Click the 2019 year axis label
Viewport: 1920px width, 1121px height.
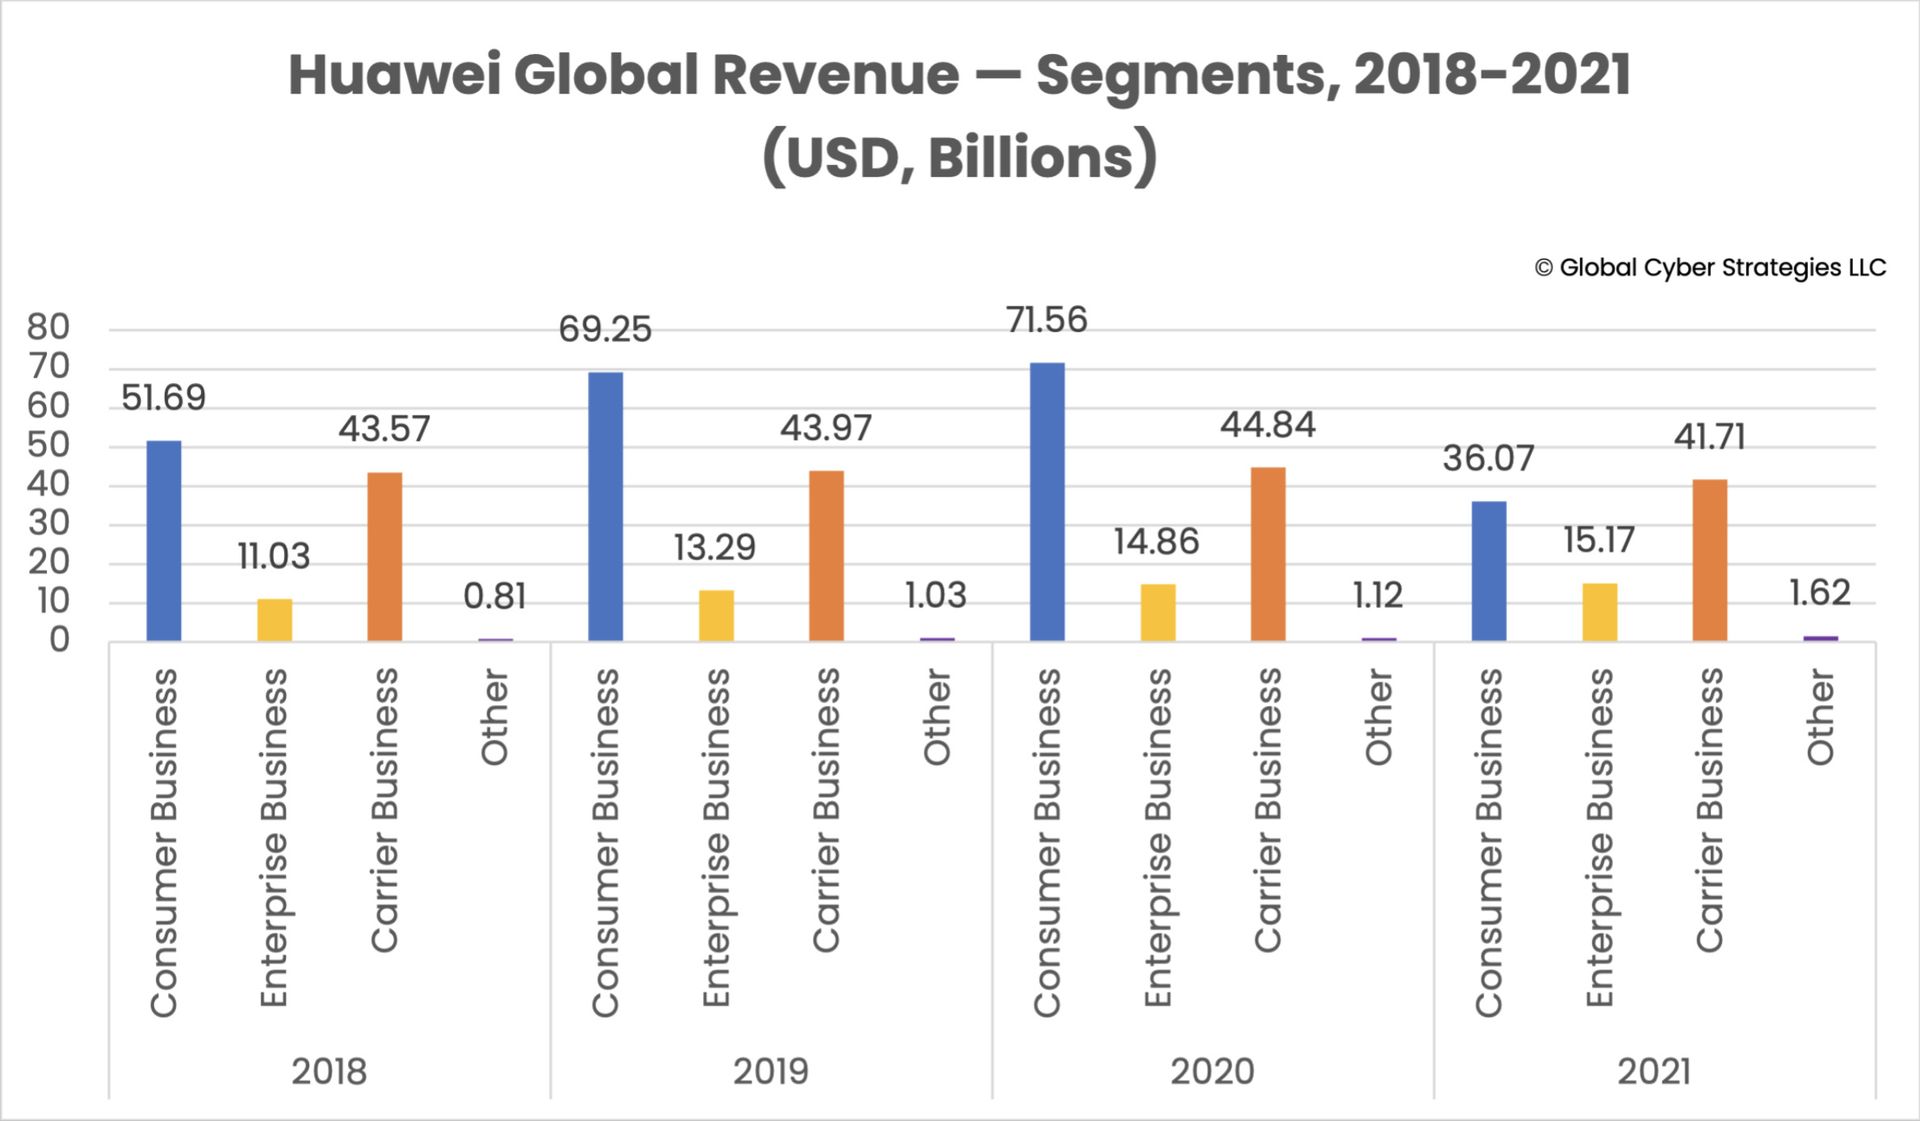tap(771, 1072)
